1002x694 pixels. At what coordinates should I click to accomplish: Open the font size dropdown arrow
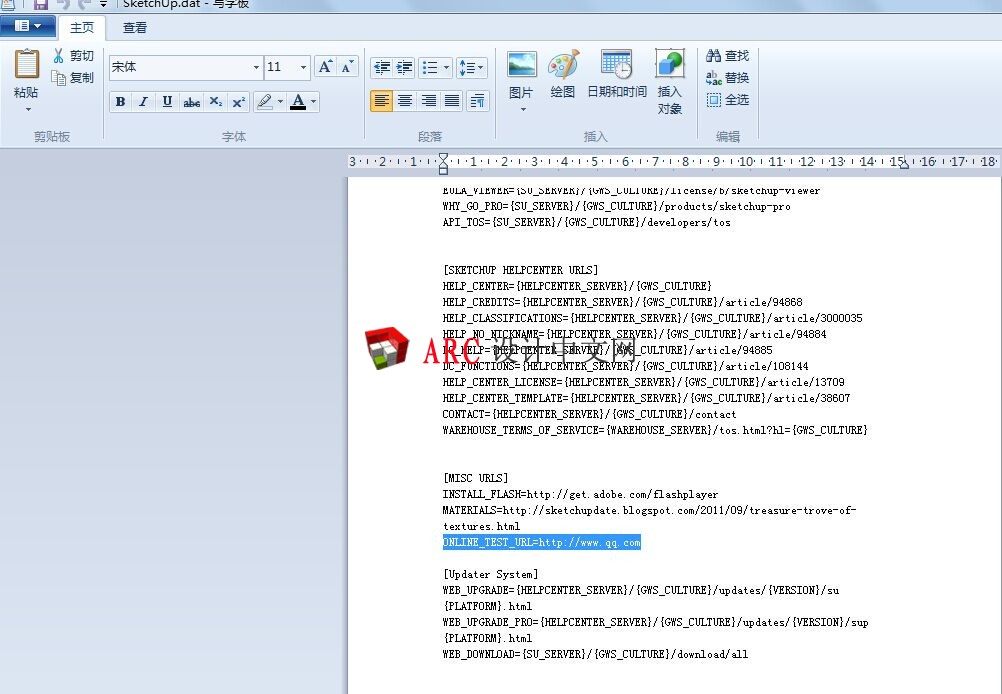304,67
